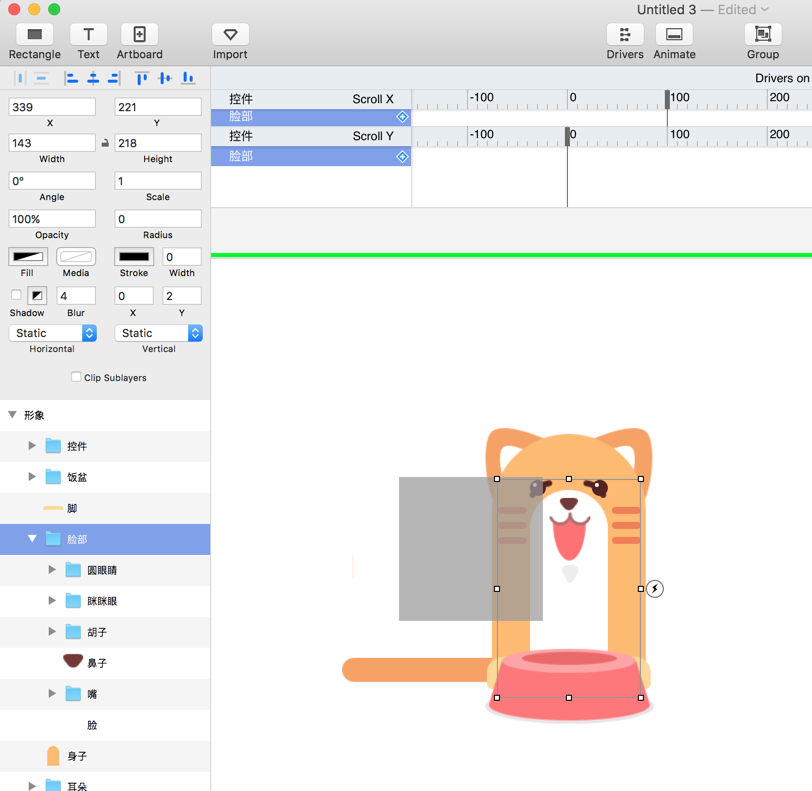Expand the 耳朵 folder
812x791 pixels.
[32, 786]
